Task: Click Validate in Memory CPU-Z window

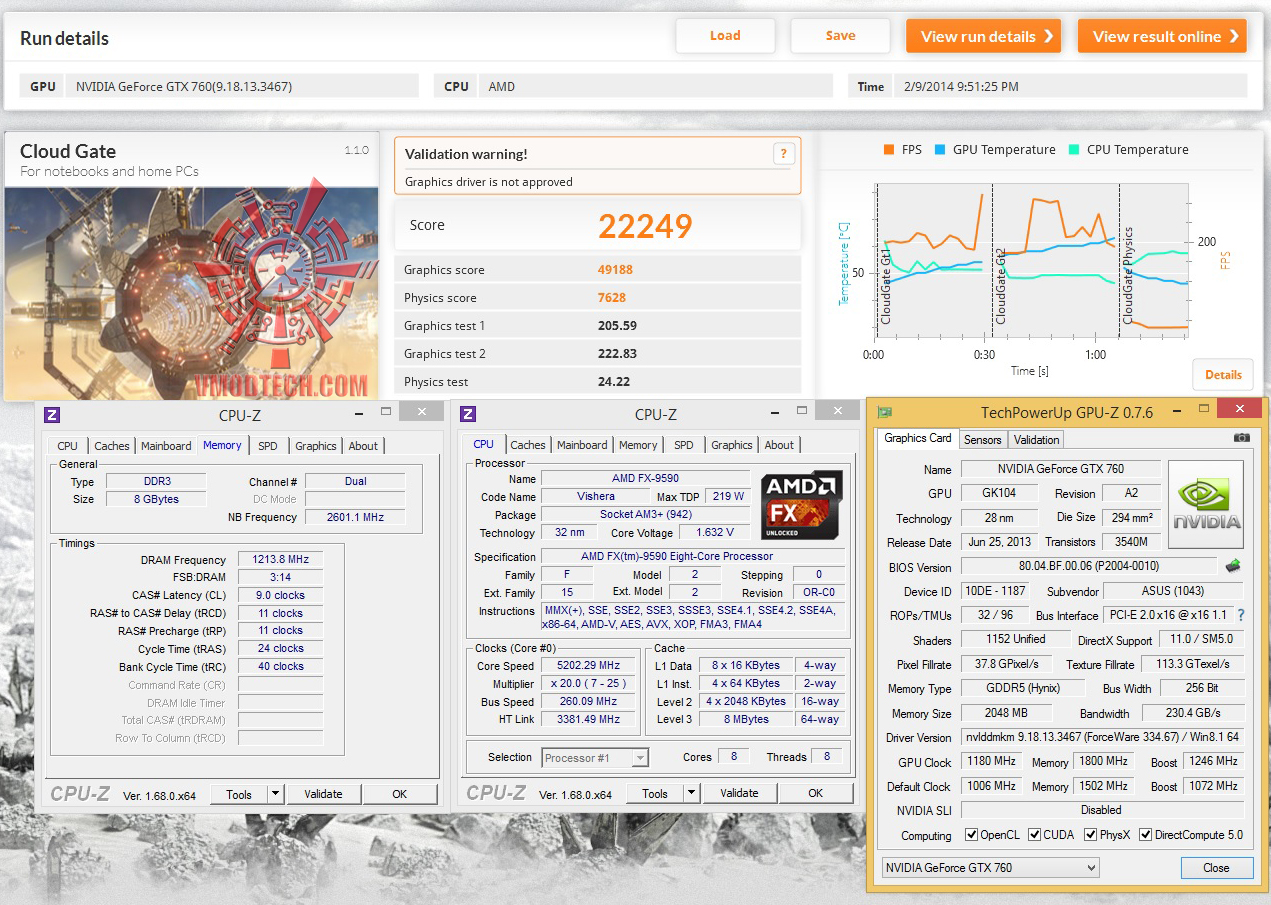Action: click(323, 794)
